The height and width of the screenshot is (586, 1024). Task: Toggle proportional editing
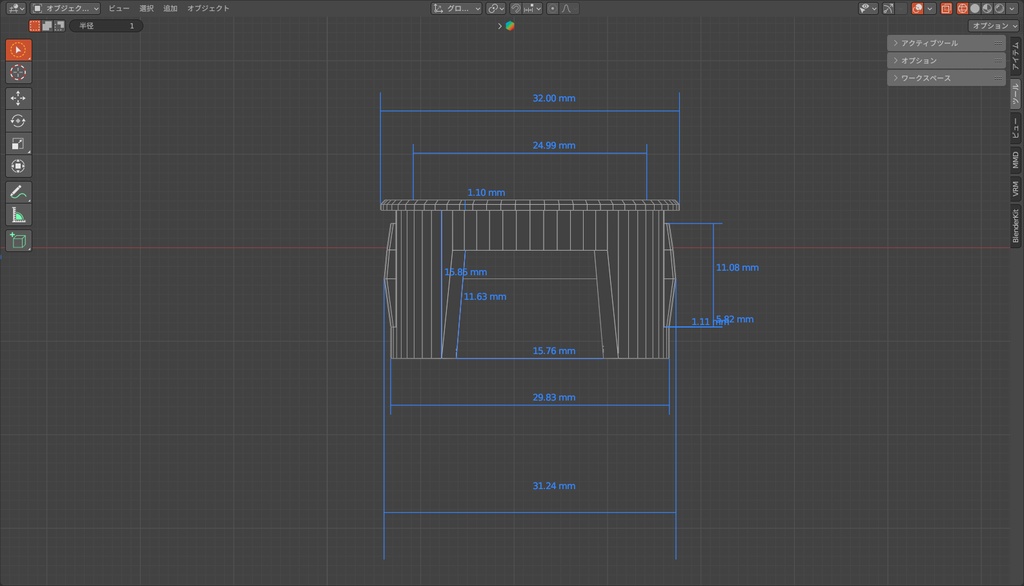(552, 8)
